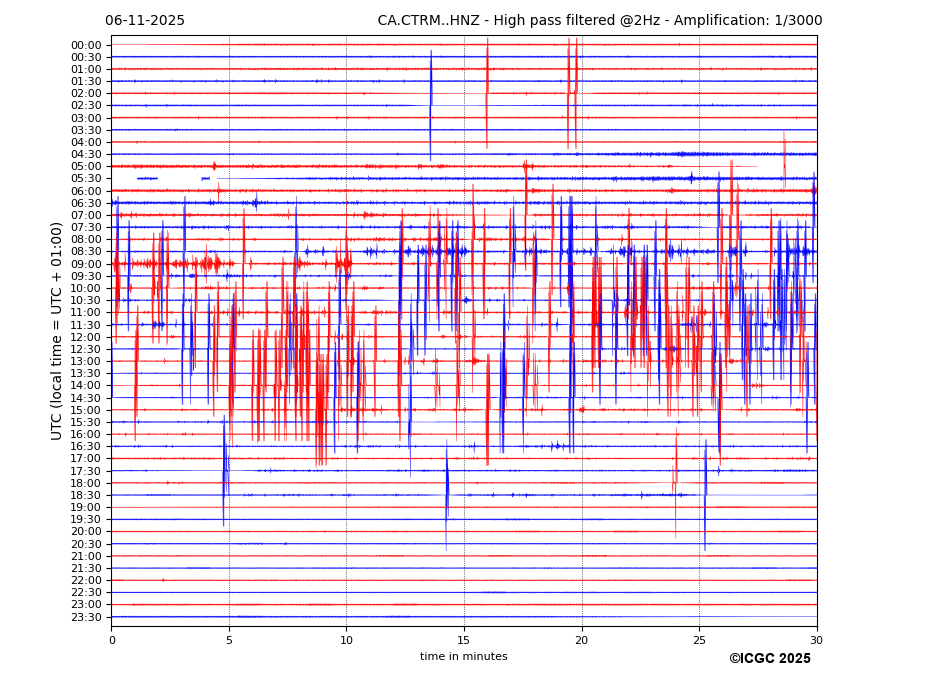
Task: Click the x-axis tick labeled 25
Action: [x=699, y=640]
